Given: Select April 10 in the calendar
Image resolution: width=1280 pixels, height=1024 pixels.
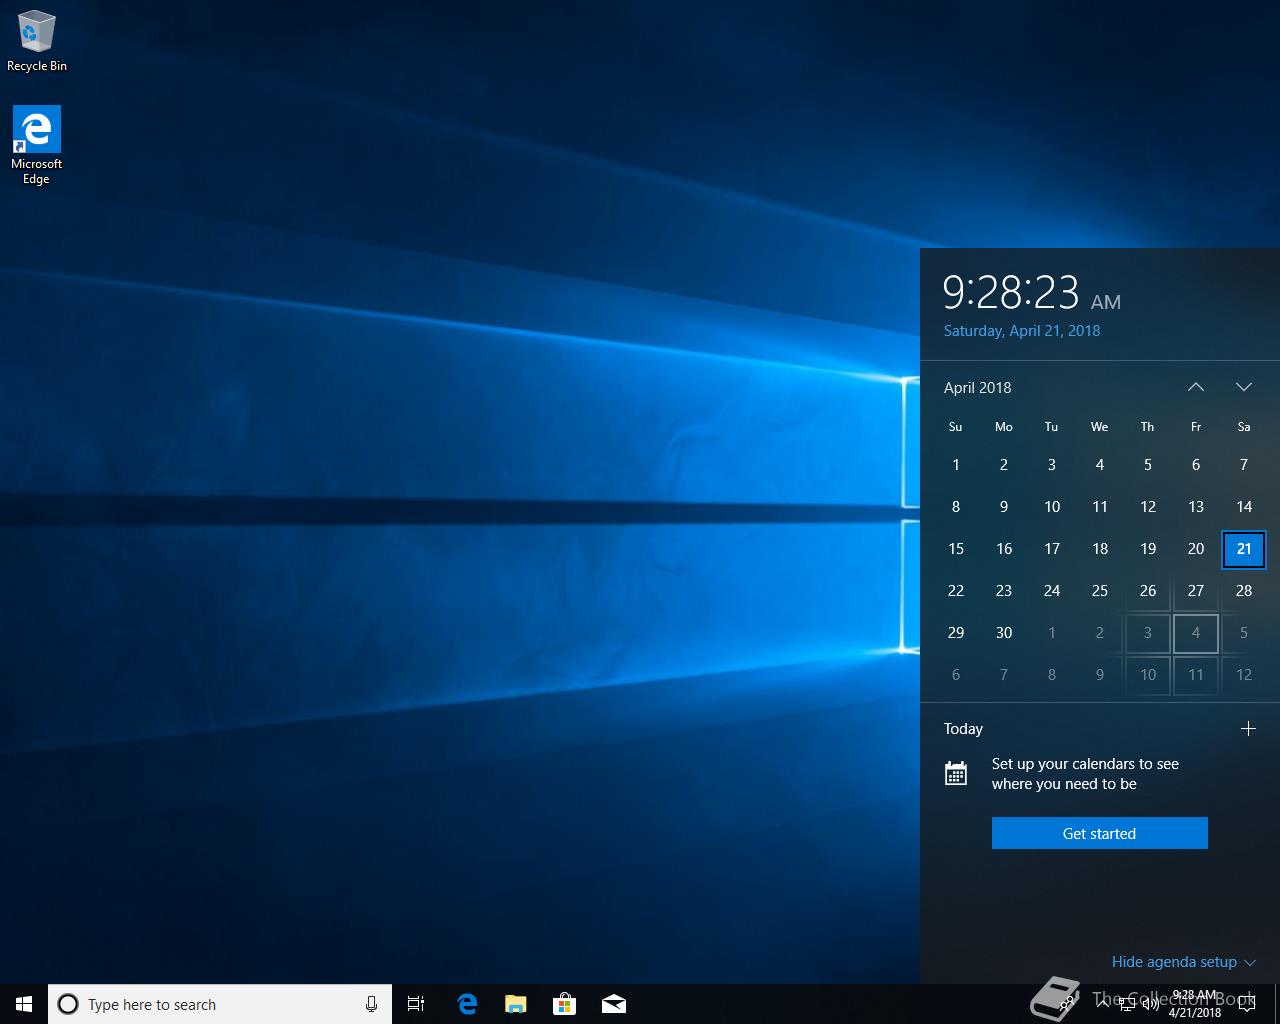Looking at the screenshot, I should point(1052,507).
